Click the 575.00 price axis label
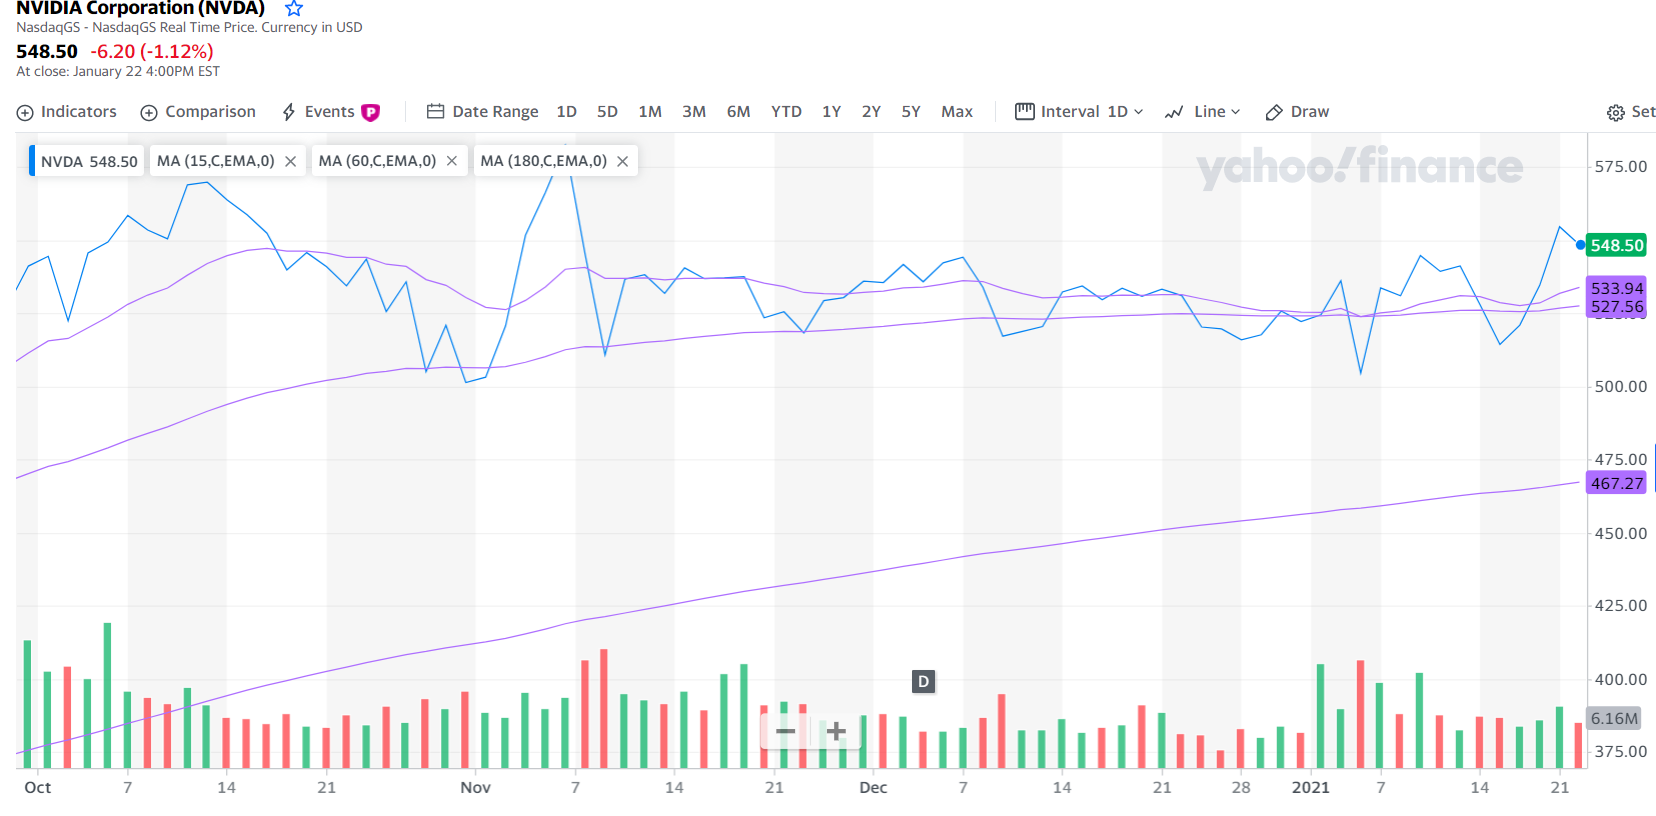This screenshot has height=816, width=1656. [x=1621, y=167]
